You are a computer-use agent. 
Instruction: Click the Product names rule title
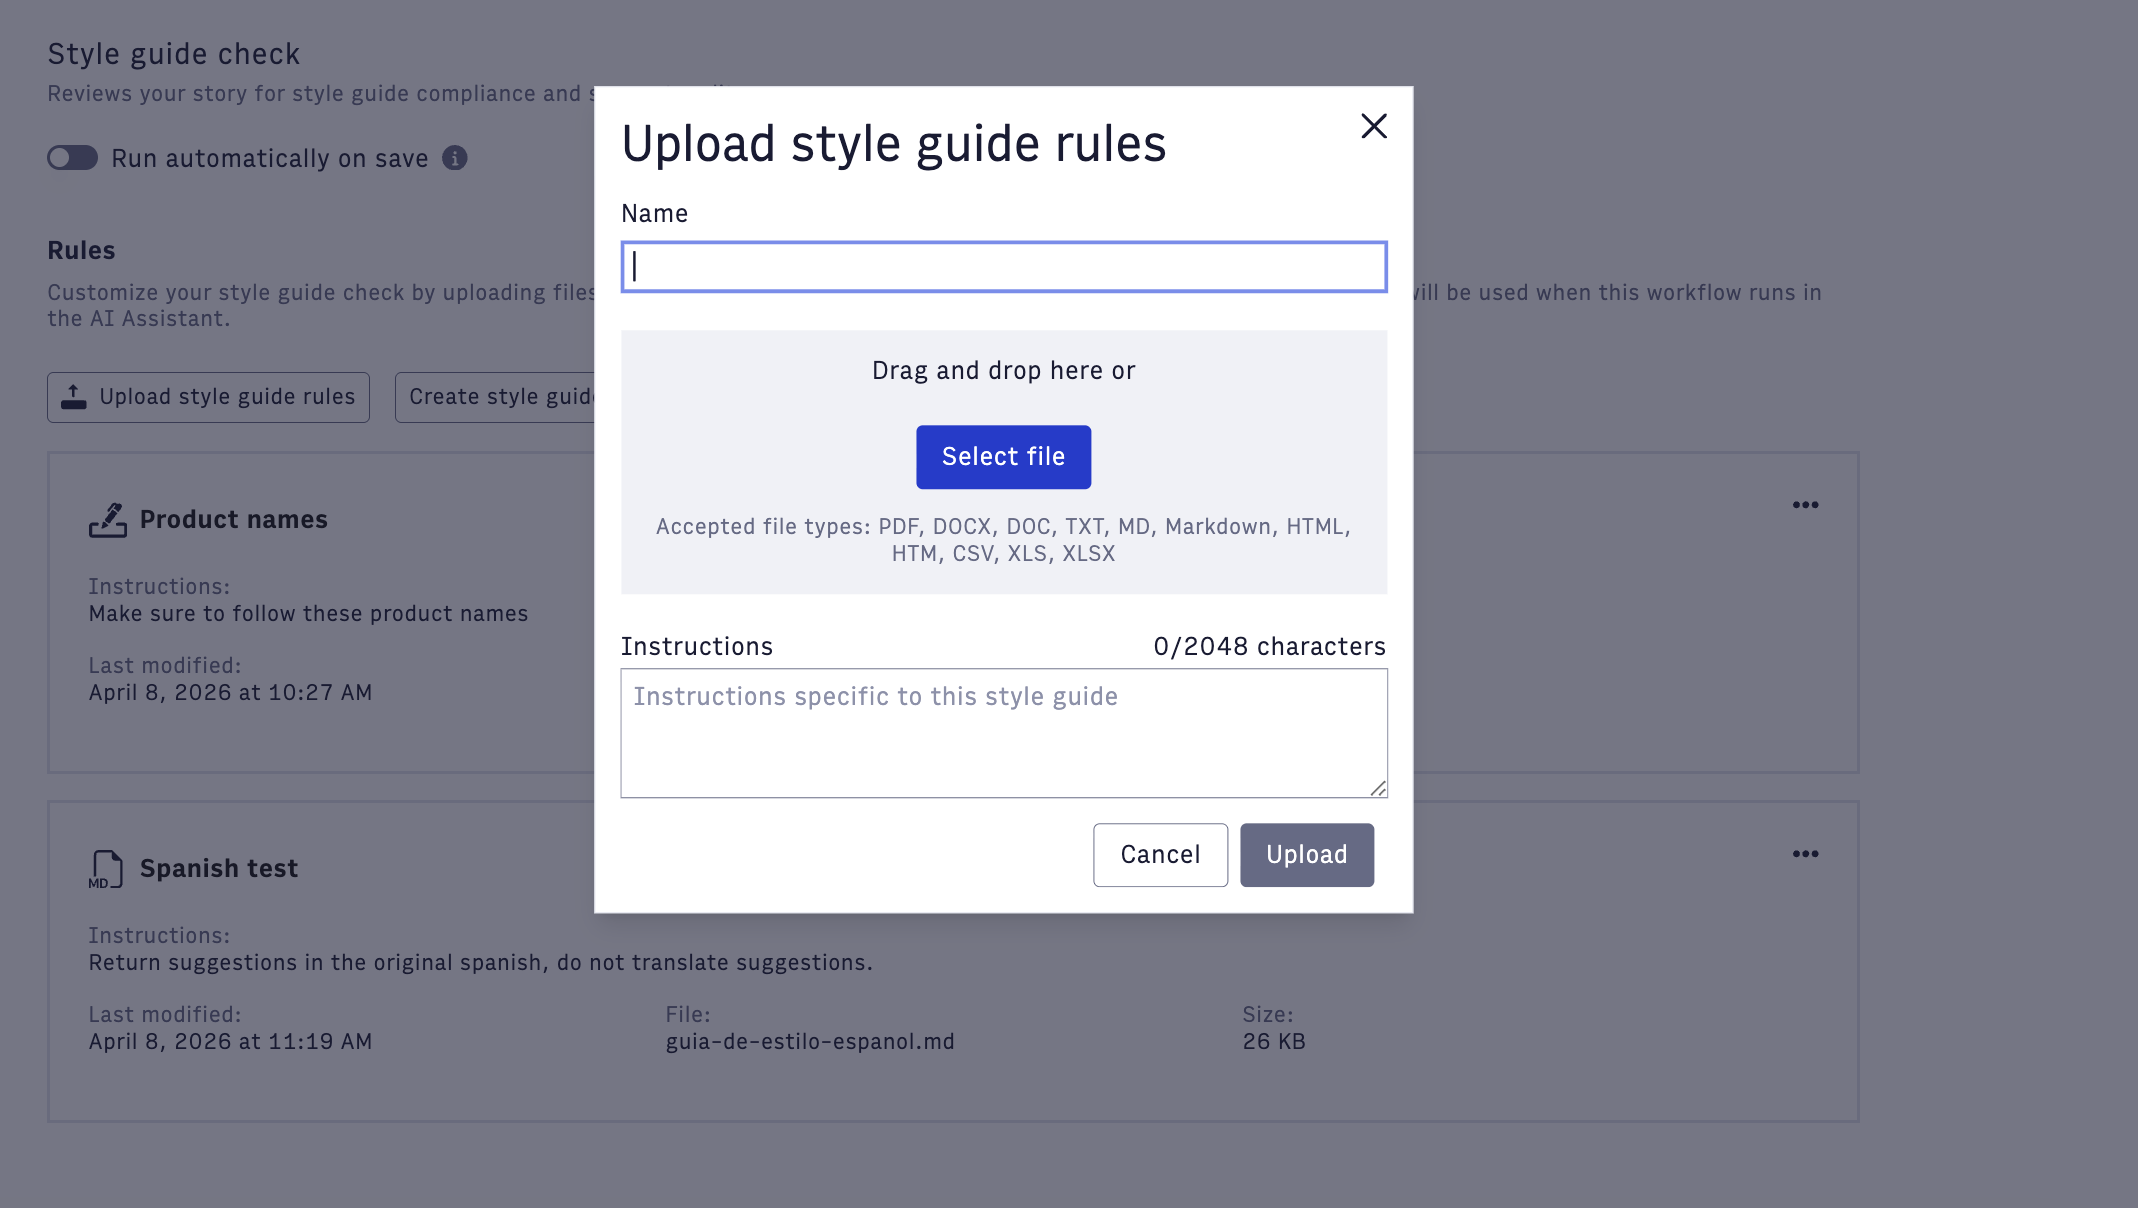tap(234, 520)
